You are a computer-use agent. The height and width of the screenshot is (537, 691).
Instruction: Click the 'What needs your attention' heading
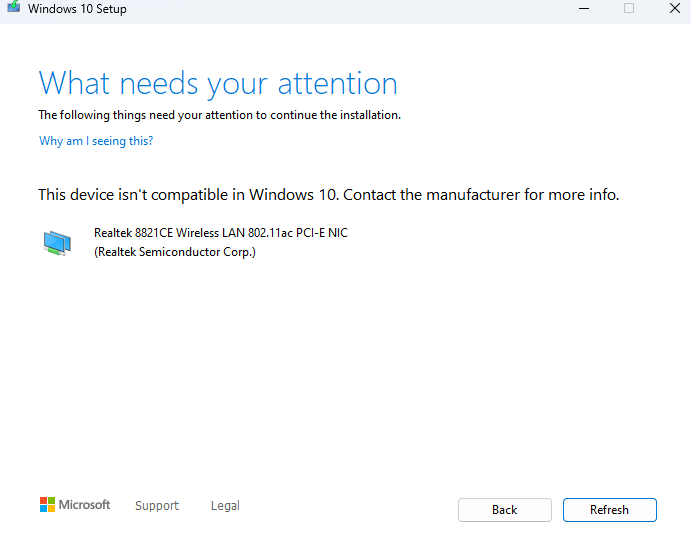click(218, 84)
